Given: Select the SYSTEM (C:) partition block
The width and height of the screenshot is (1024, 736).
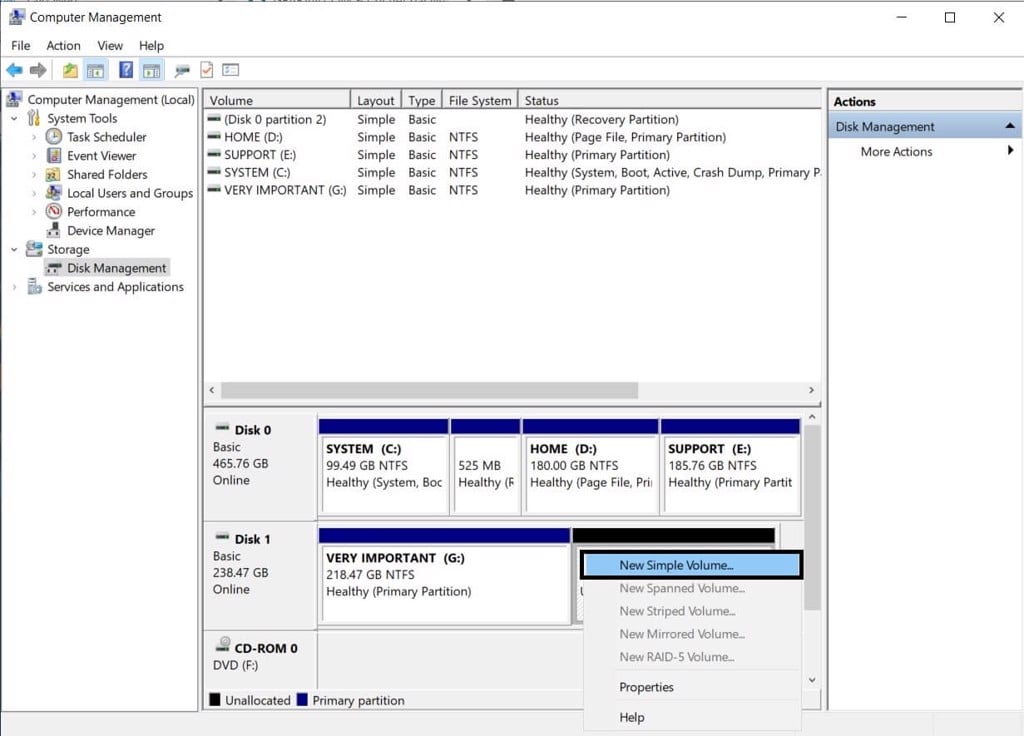Looking at the screenshot, I should coord(383,467).
